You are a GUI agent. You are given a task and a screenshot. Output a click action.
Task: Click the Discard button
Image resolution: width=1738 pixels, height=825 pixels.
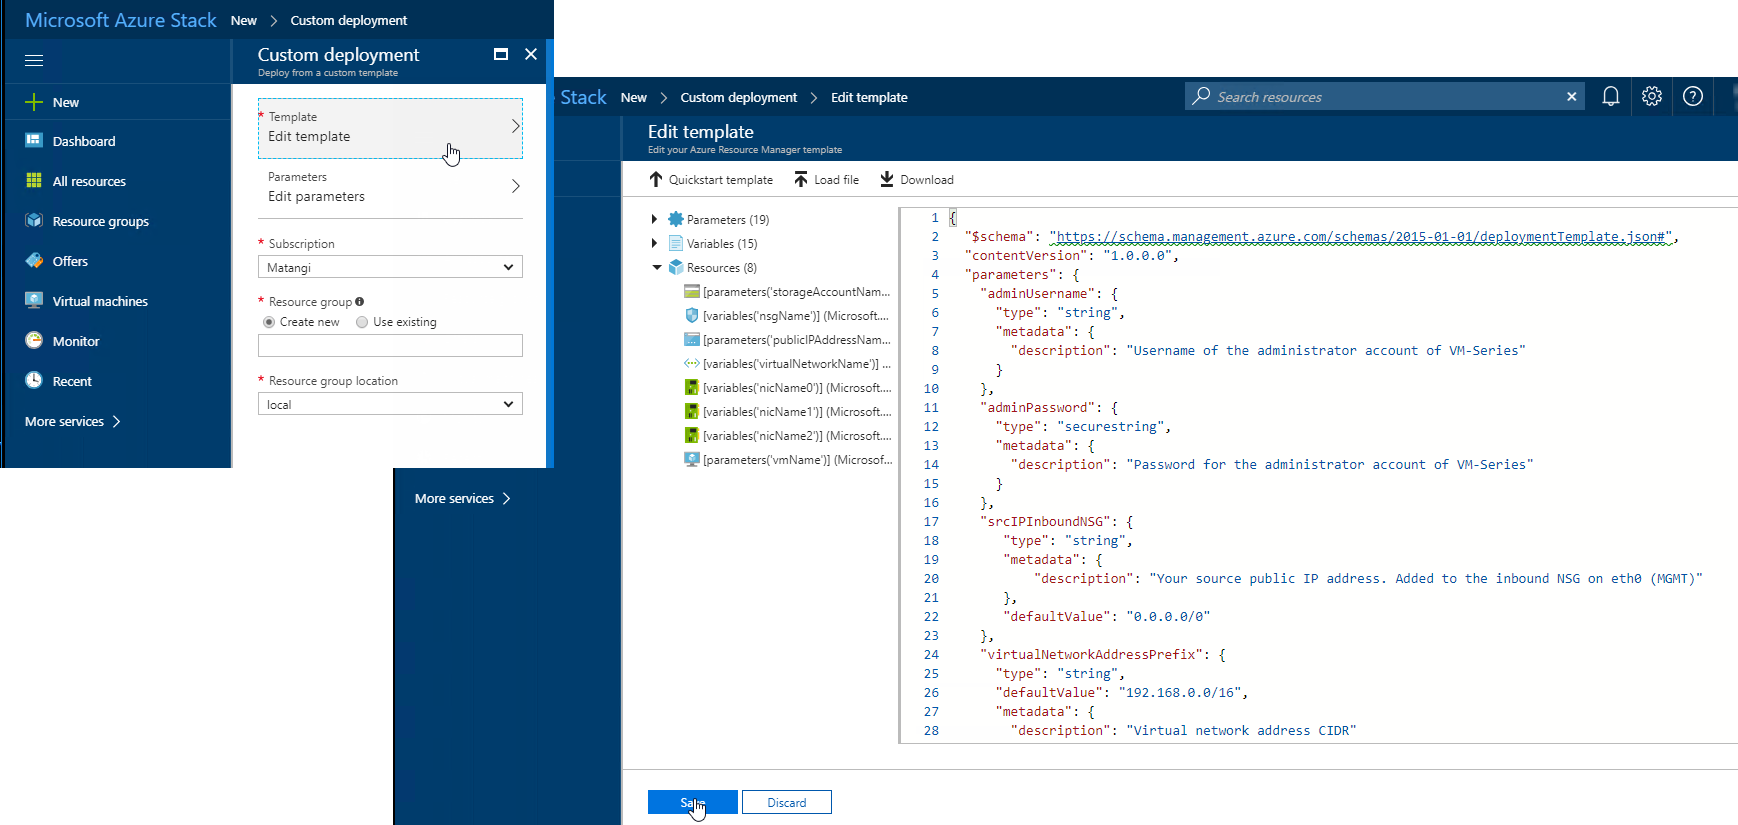click(x=786, y=802)
